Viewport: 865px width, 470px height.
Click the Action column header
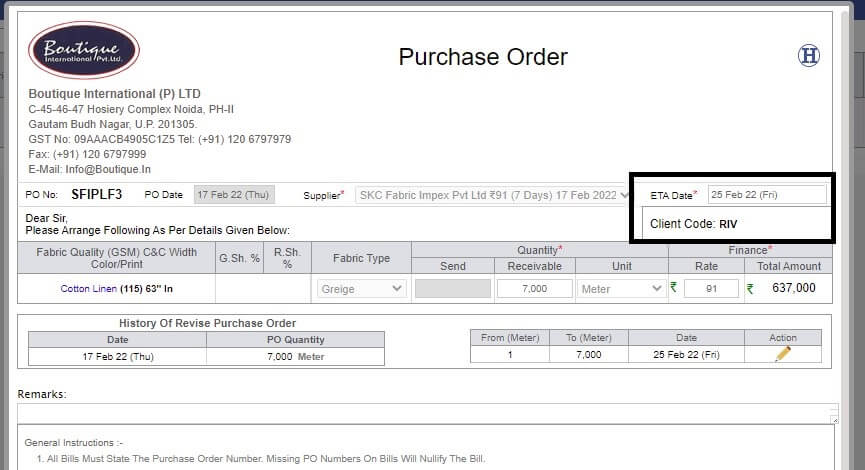click(783, 338)
